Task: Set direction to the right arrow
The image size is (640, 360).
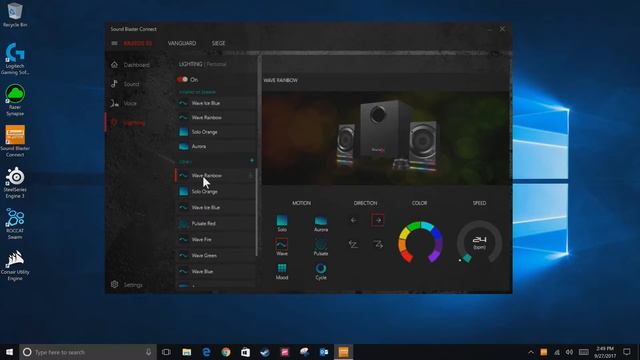Action: [378, 220]
